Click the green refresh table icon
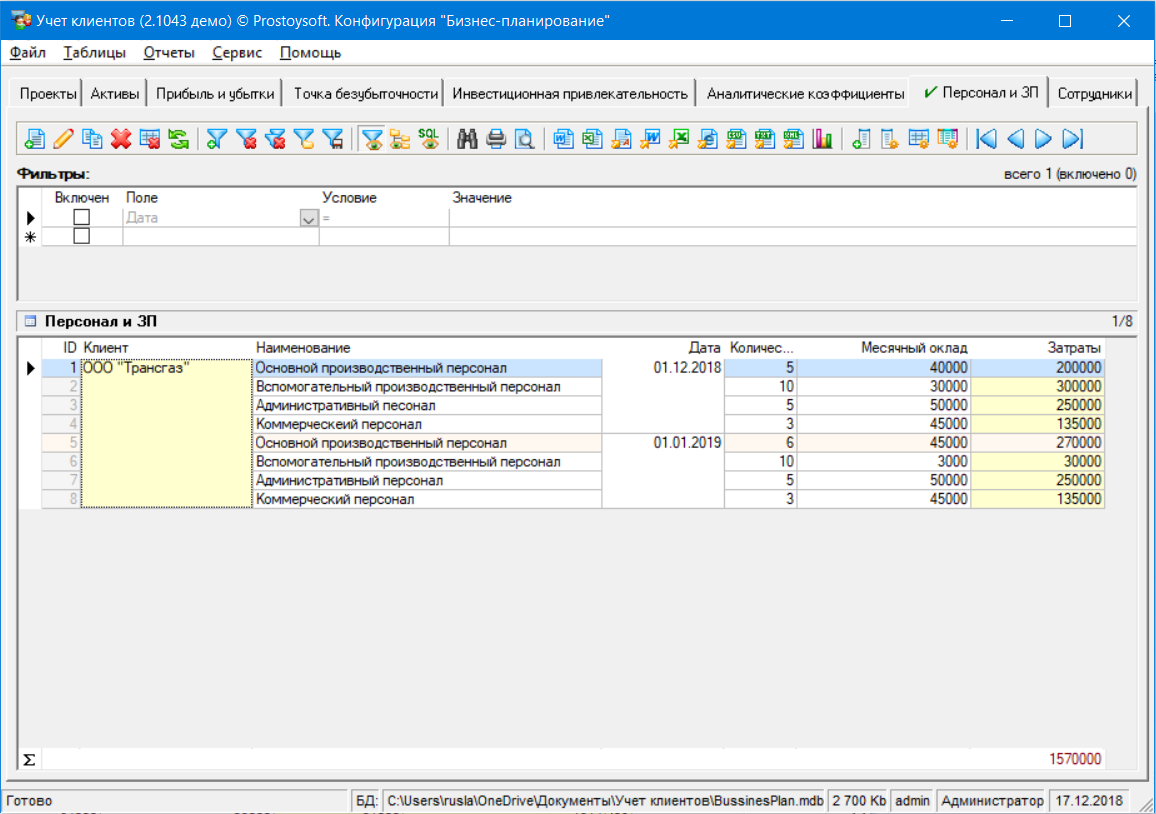 click(178, 139)
